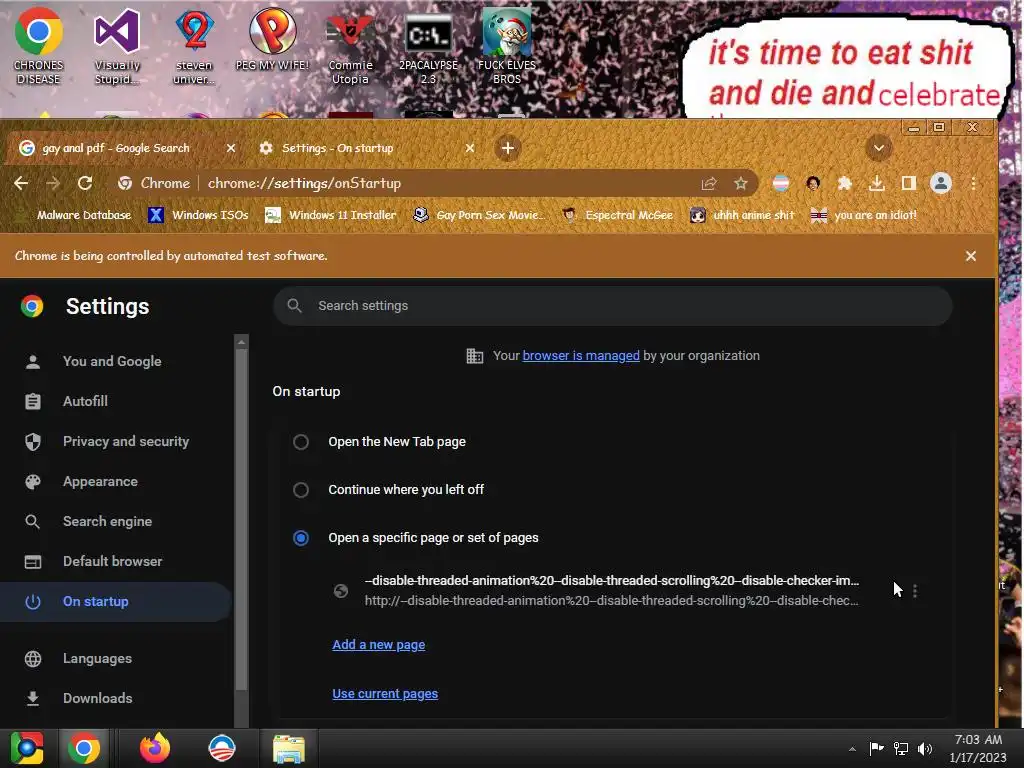The height and width of the screenshot is (768, 1024).
Task: Select the 2PACALYPSE 2.3 desktop icon
Action: click(428, 47)
